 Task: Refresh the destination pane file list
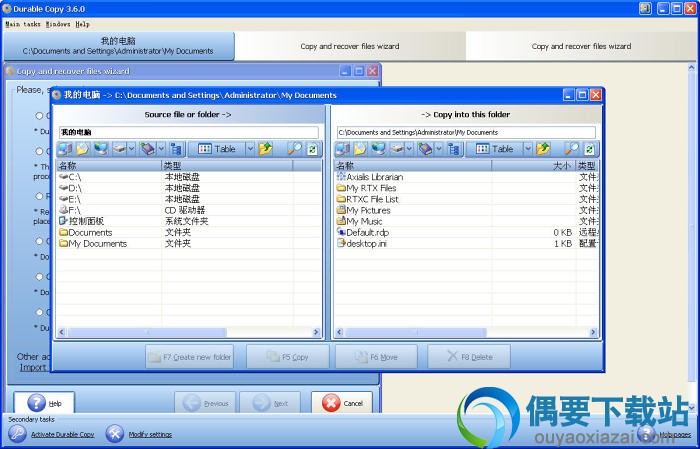coord(590,149)
